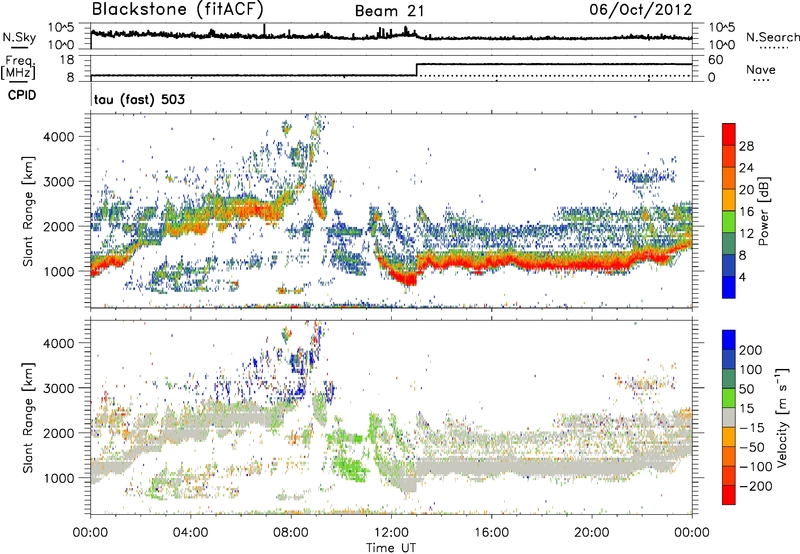
Task: Pick the dark blue top velocity colorbar segment
Action: click(729, 340)
